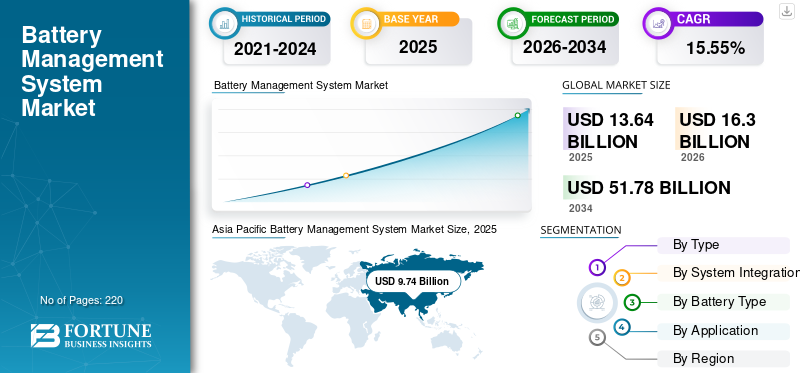Click the Historical Period bar chart icon
The height and width of the screenshot is (373, 800).
[224, 22]
